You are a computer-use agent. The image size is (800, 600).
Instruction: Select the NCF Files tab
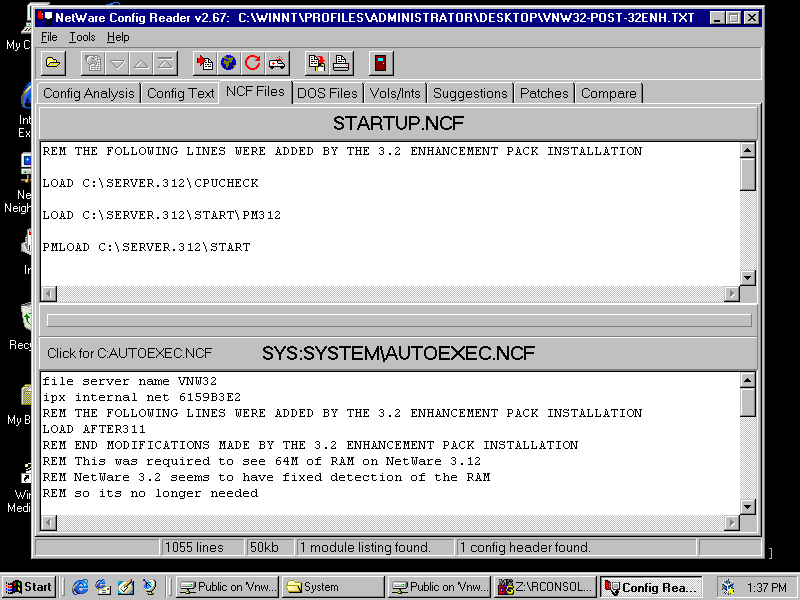[255, 92]
